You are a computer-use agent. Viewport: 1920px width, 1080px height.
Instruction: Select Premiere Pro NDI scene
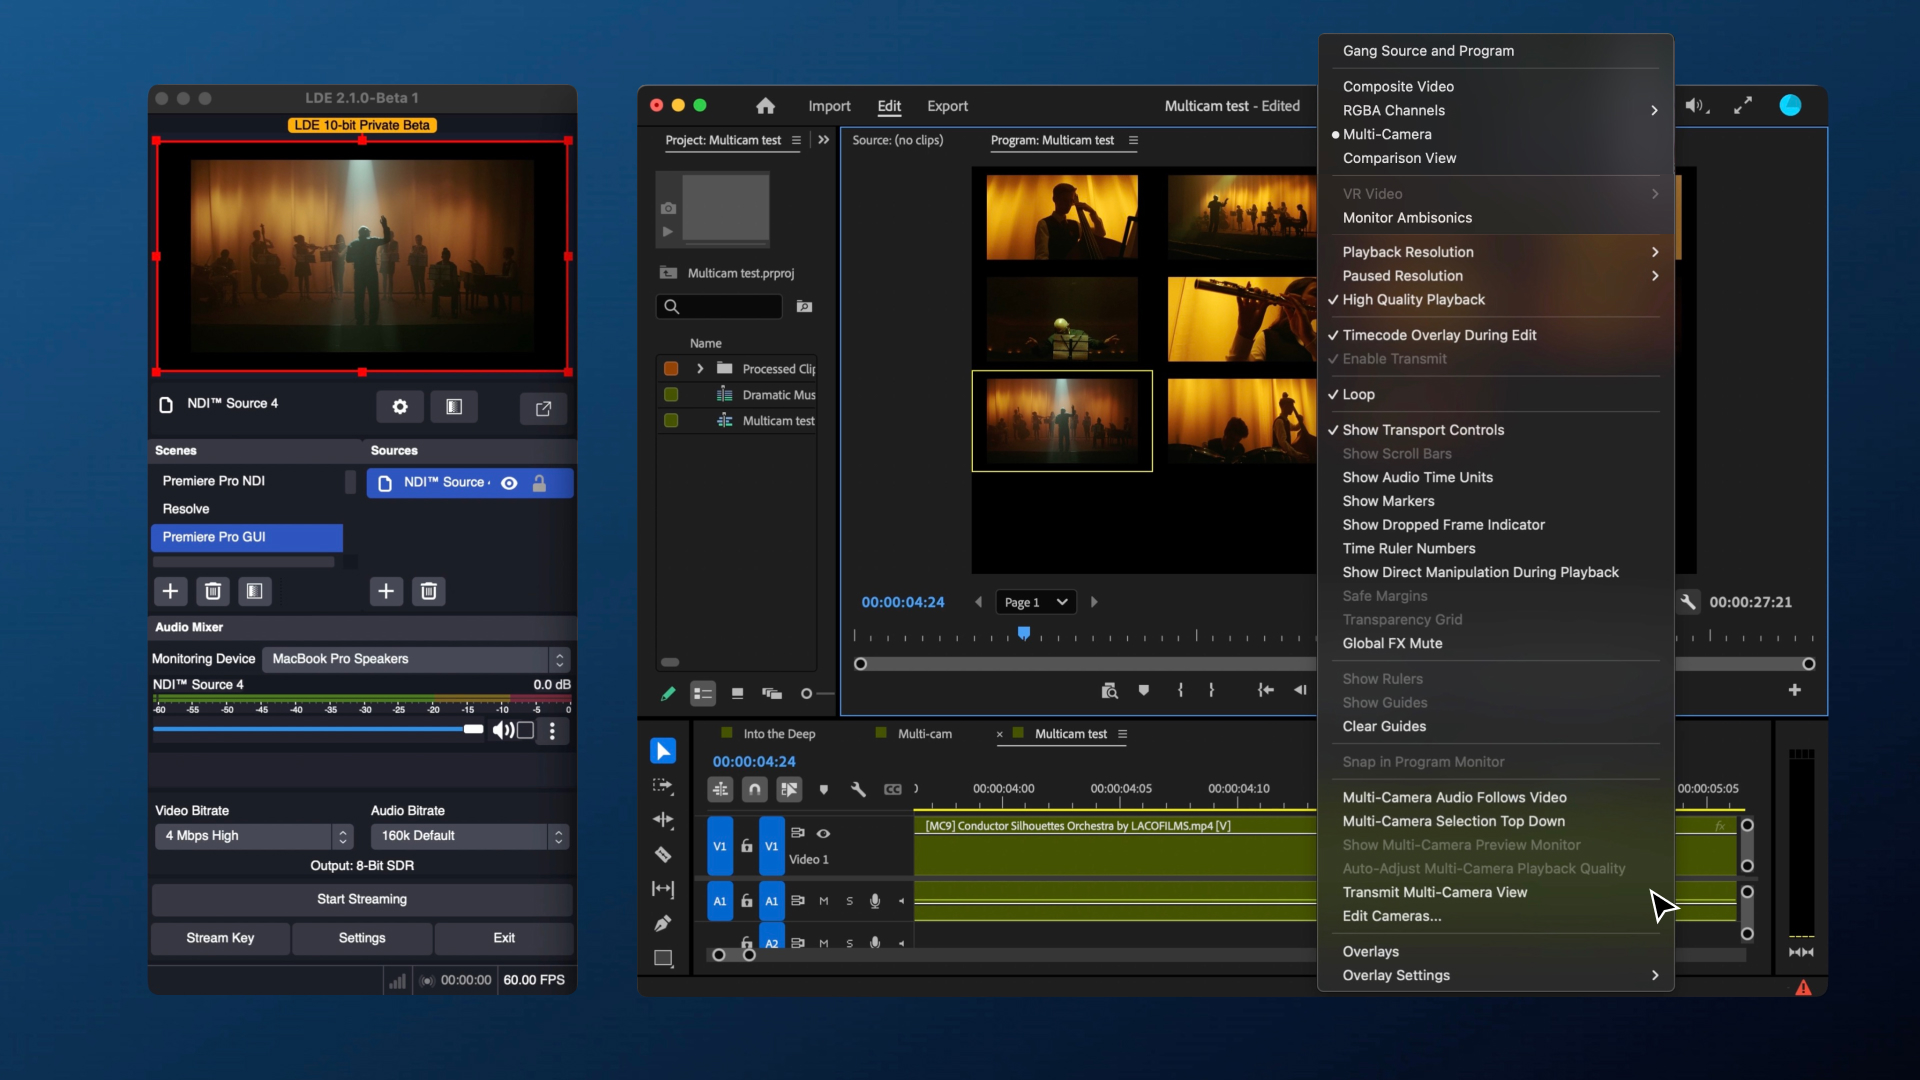pyautogui.click(x=247, y=481)
